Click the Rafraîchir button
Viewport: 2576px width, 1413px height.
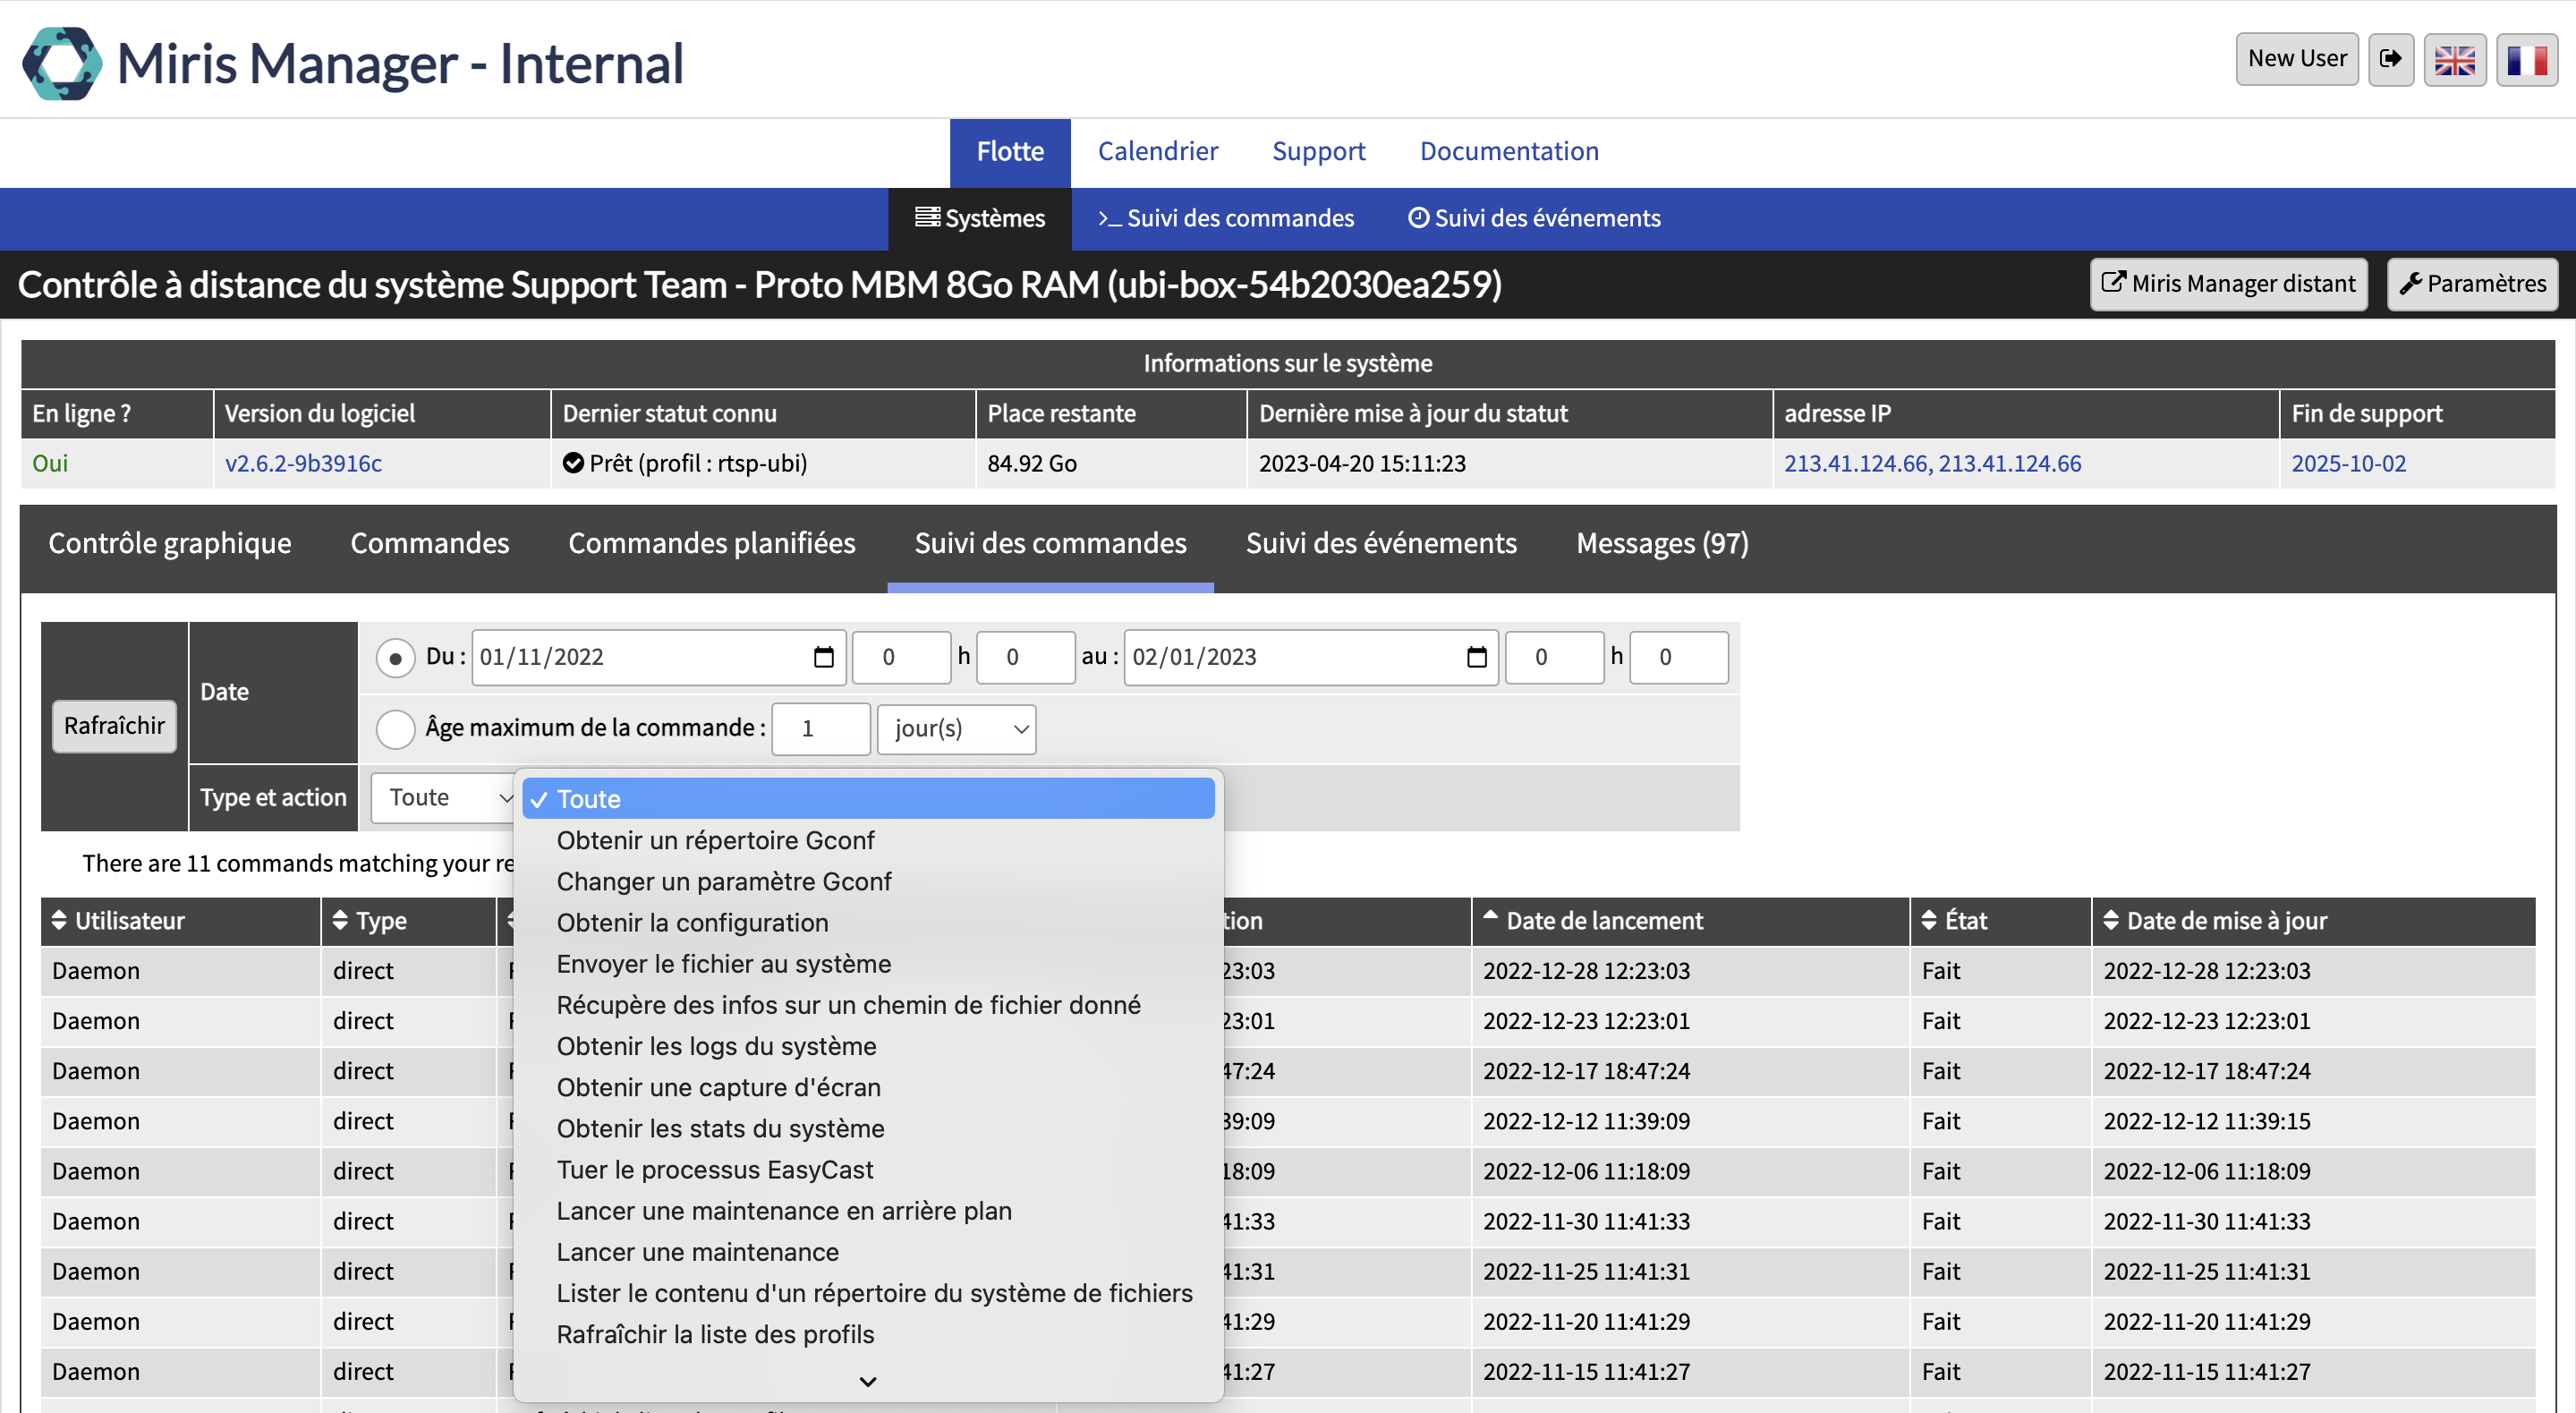click(x=114, y=725)
